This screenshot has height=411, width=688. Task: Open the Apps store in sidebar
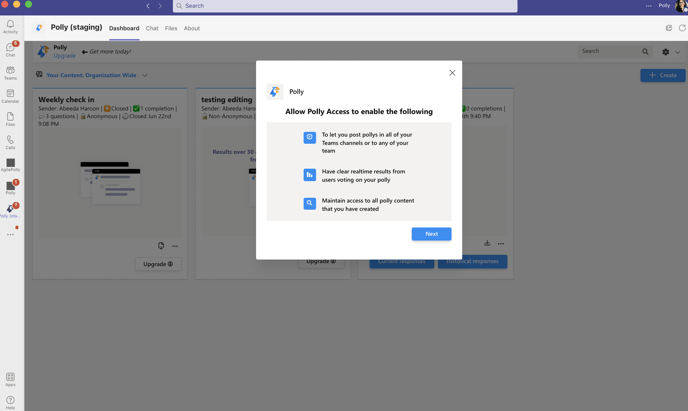[10, 380]
